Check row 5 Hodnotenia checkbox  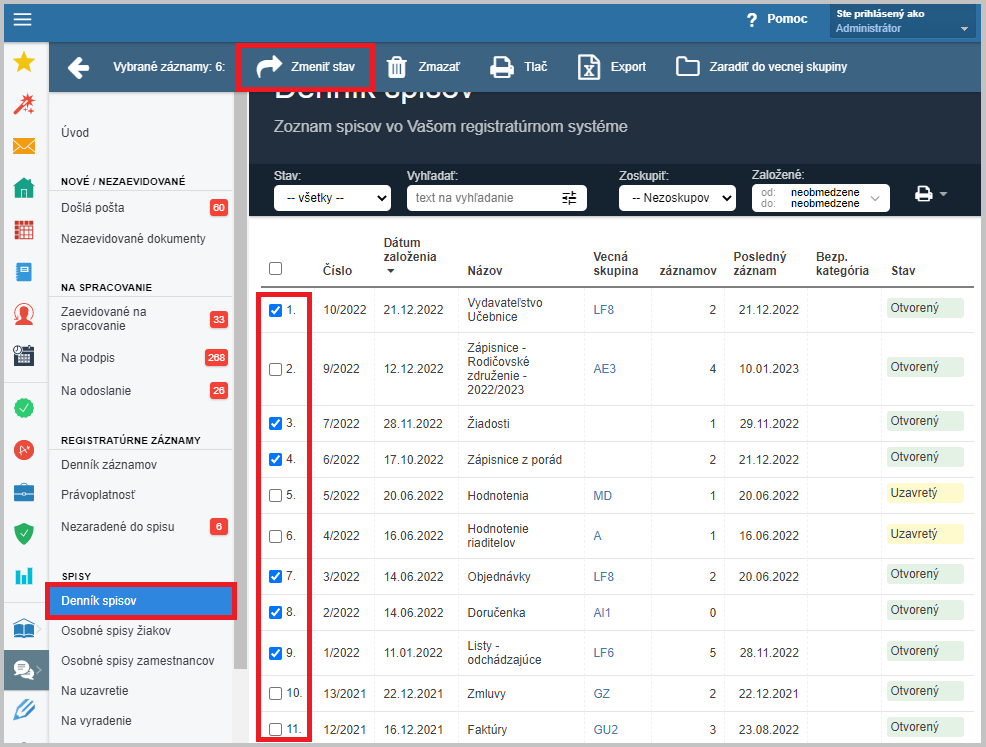[x=275, y=496]
